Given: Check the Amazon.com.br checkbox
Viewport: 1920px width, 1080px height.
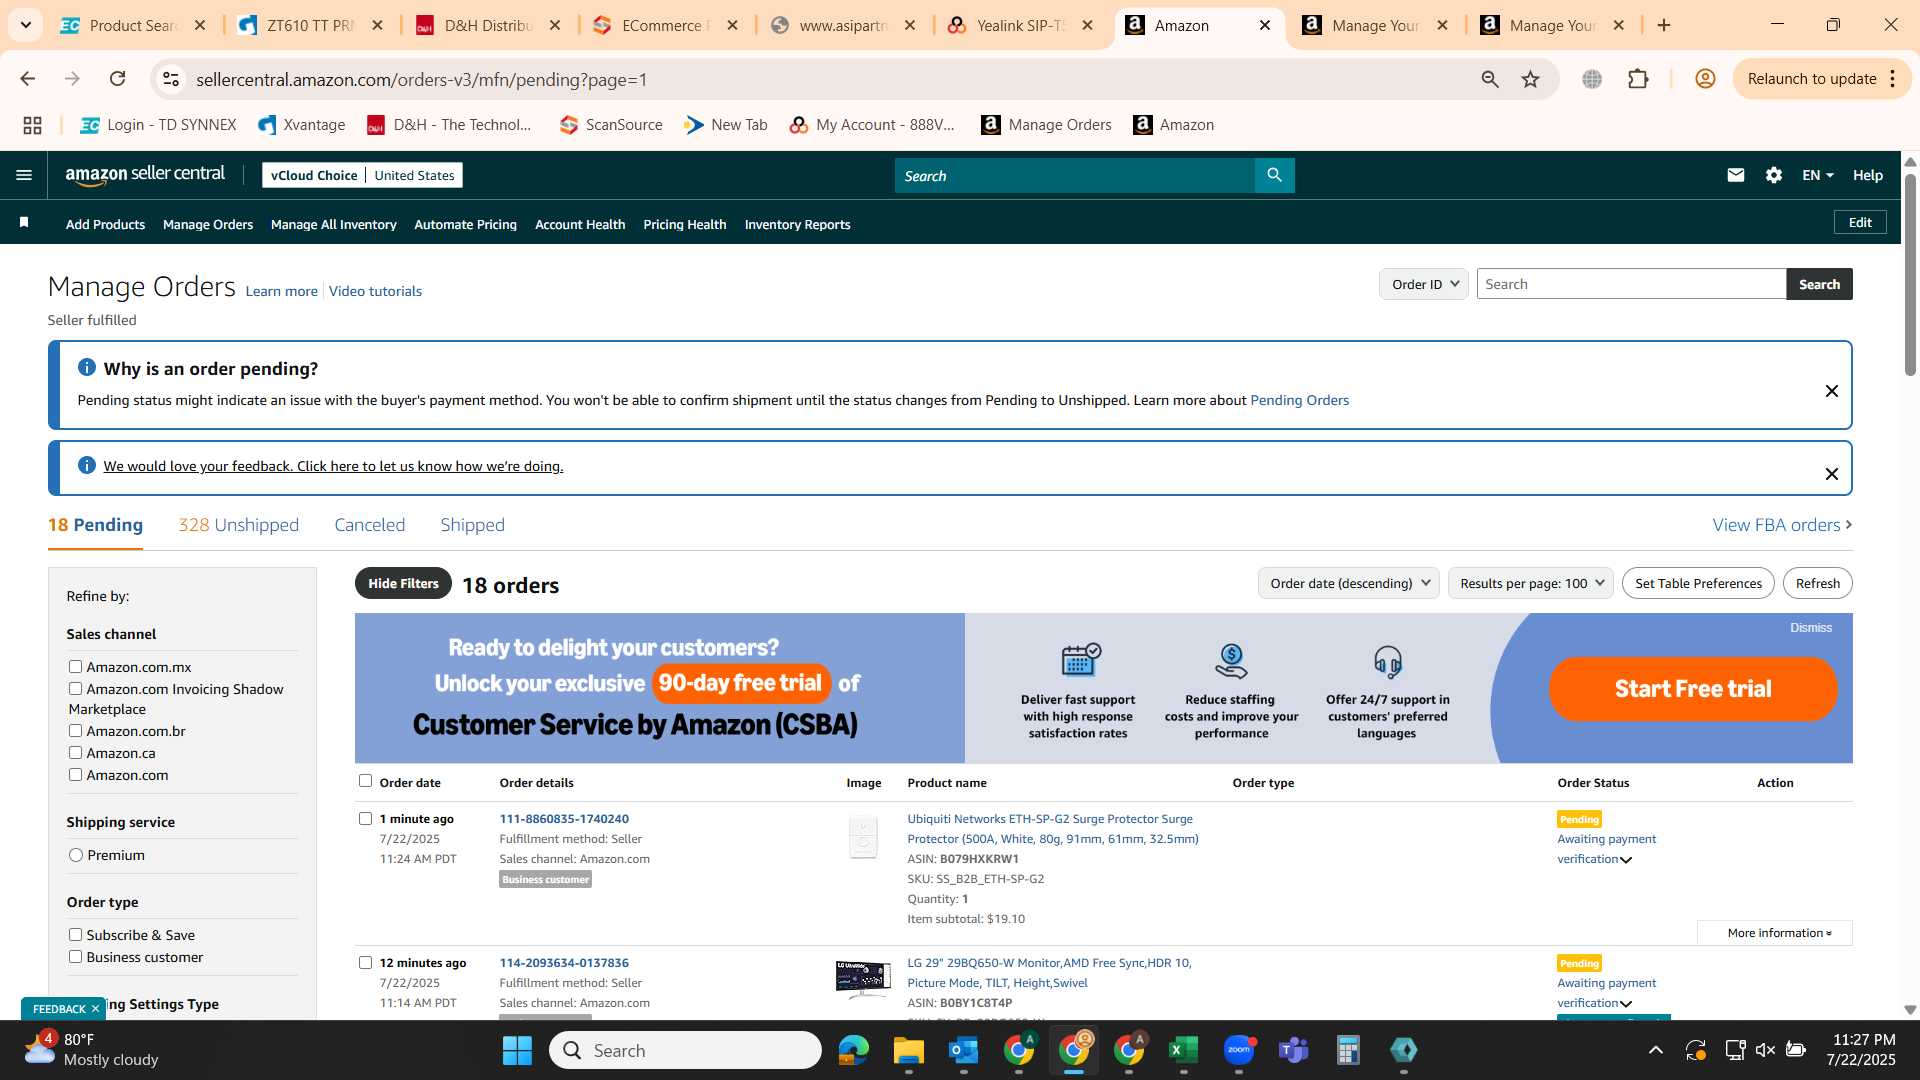Looking at the screenshot, I should coord(75,730).
